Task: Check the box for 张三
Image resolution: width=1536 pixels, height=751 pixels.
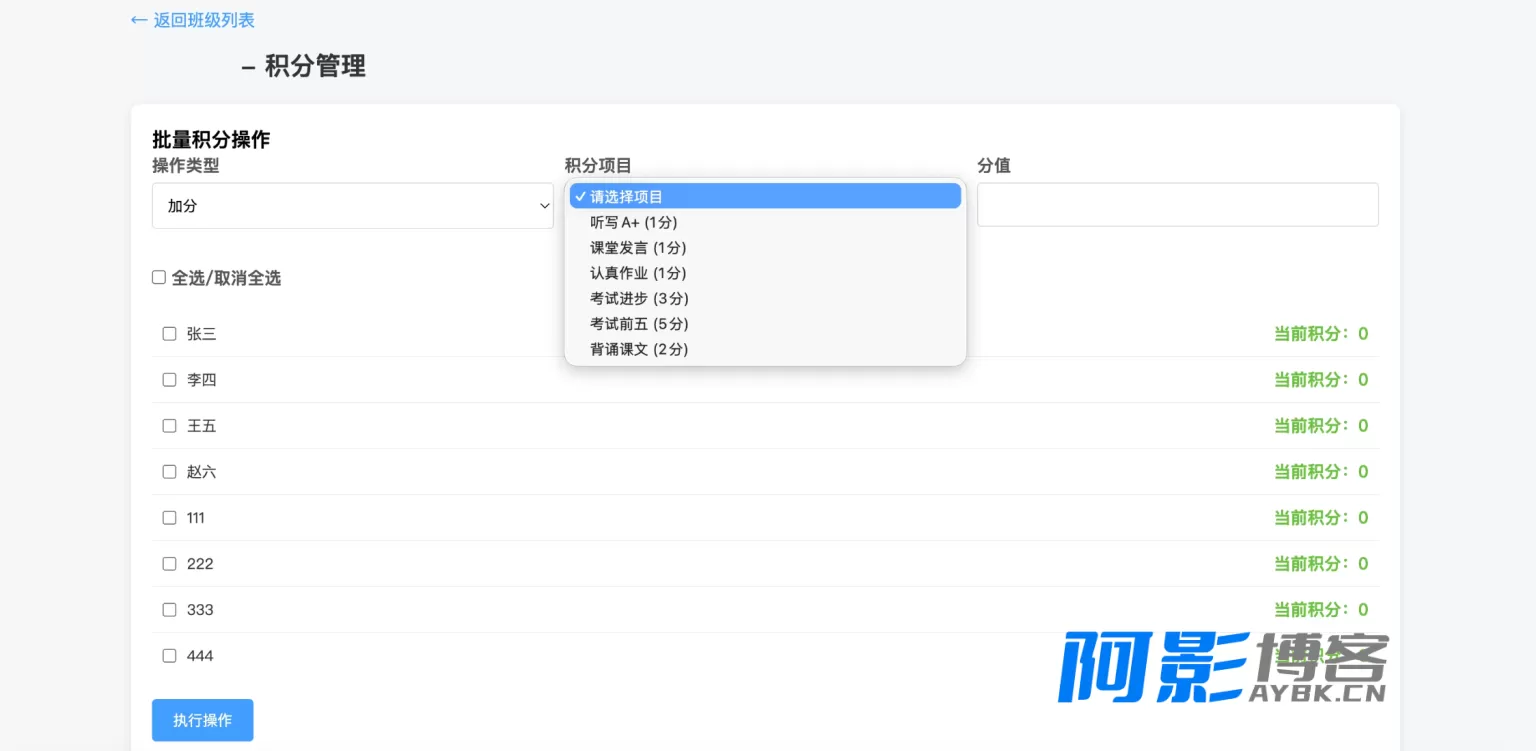Action: click(169, 334)
